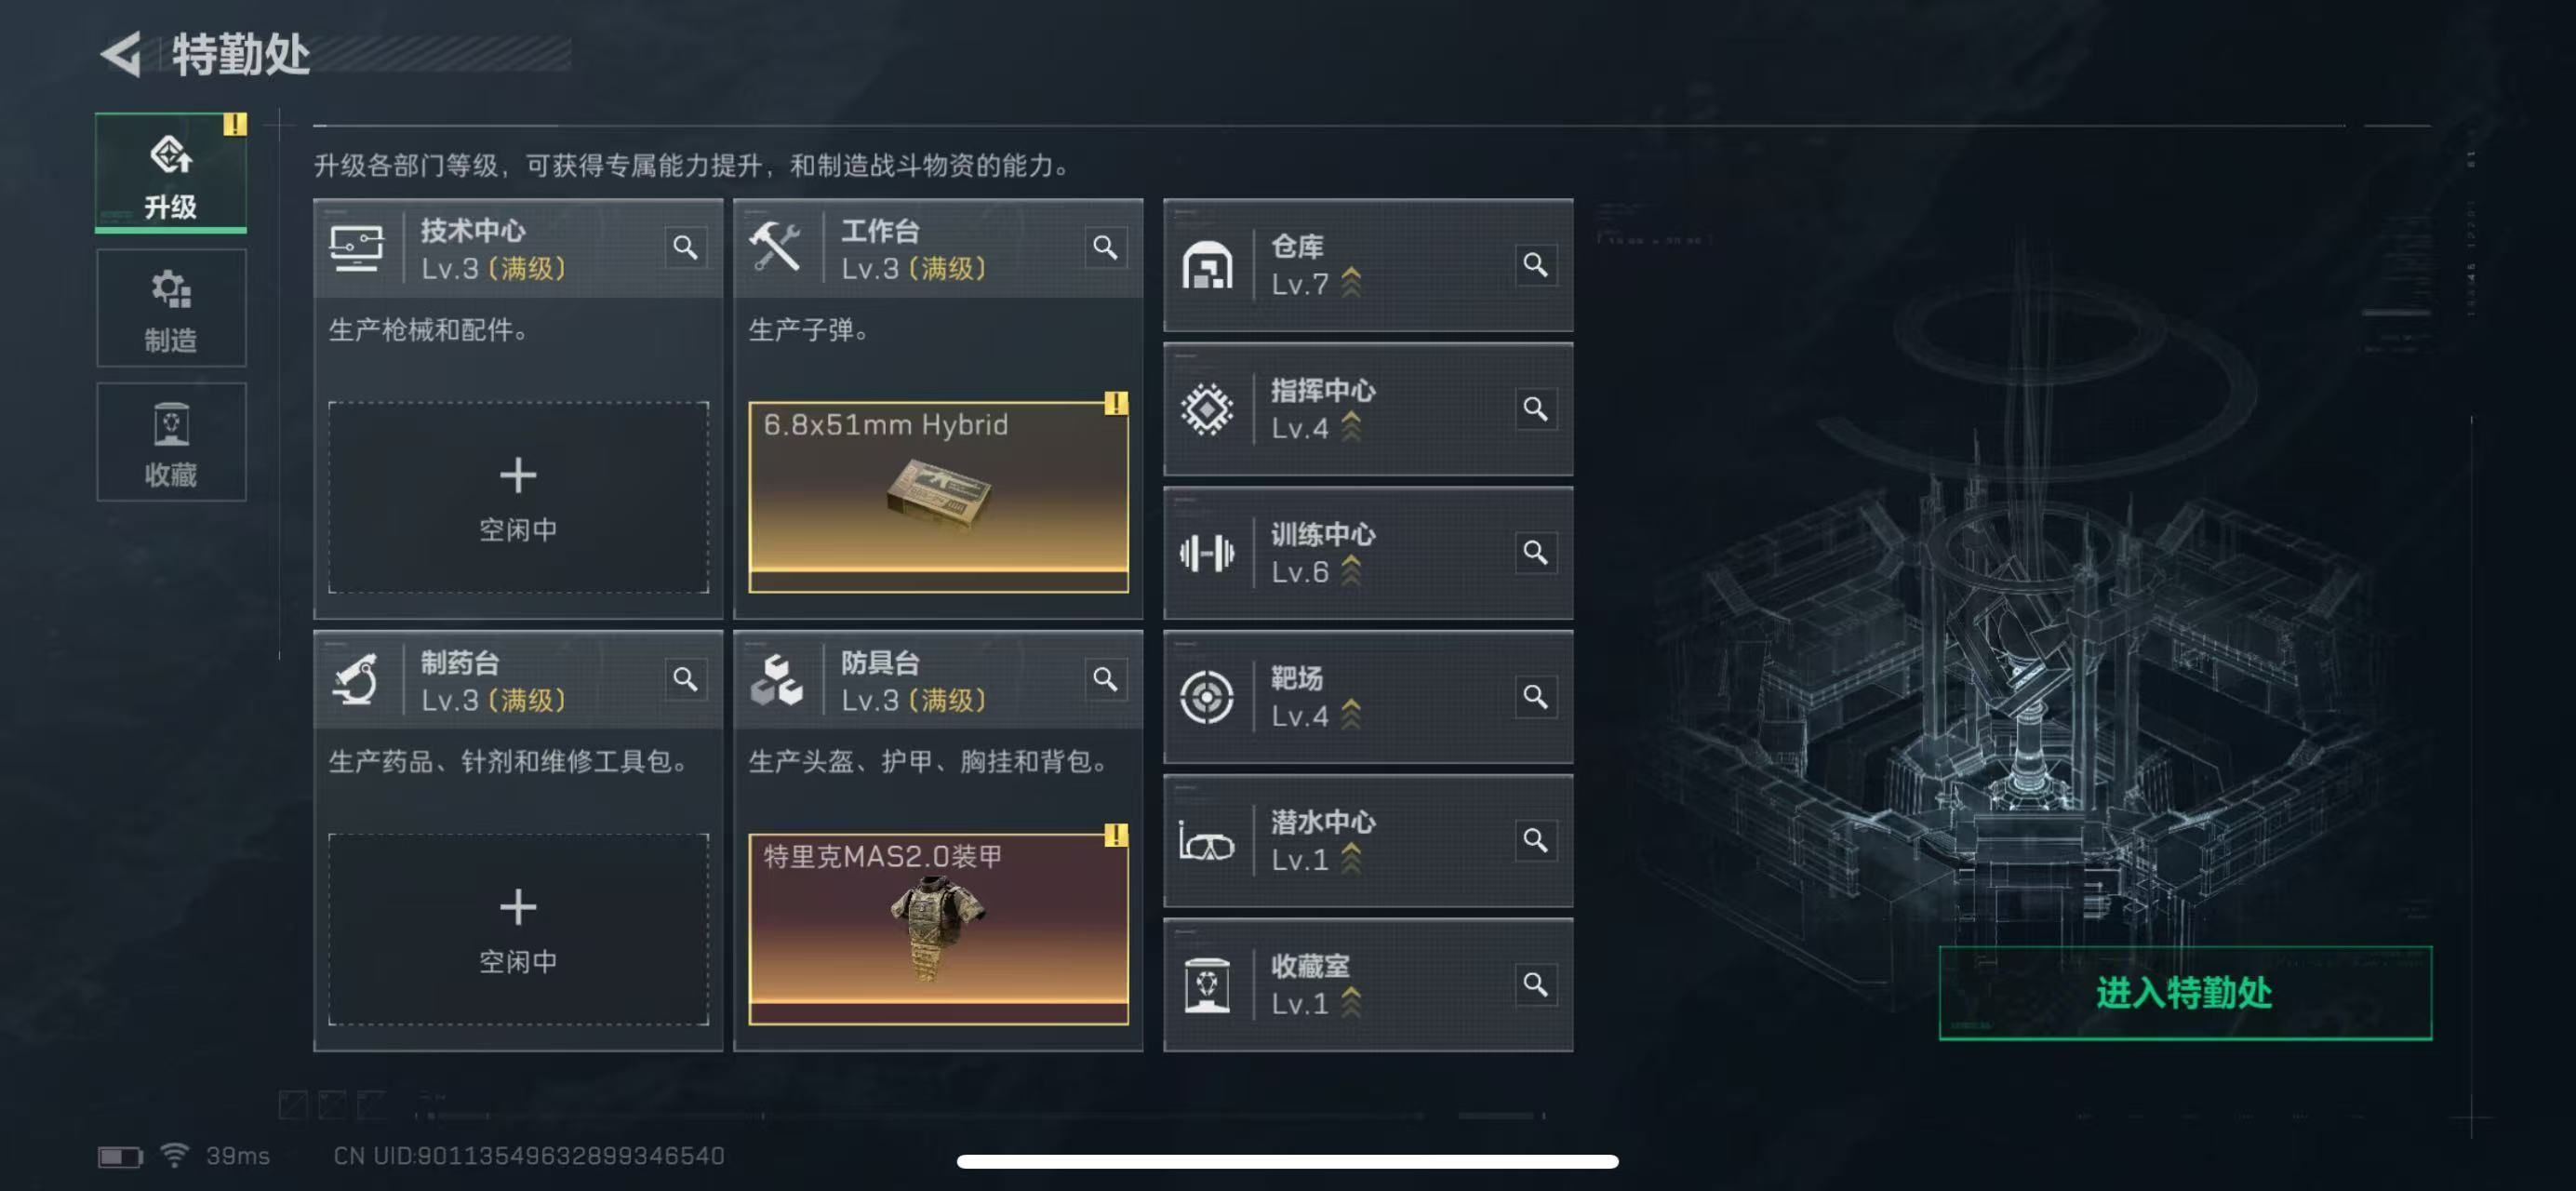Image resolution: width=2576 pixels, height=1191 pixels.
Task: Open the 收藏 tab in sidebar
Action: click(x=171, y=441)
